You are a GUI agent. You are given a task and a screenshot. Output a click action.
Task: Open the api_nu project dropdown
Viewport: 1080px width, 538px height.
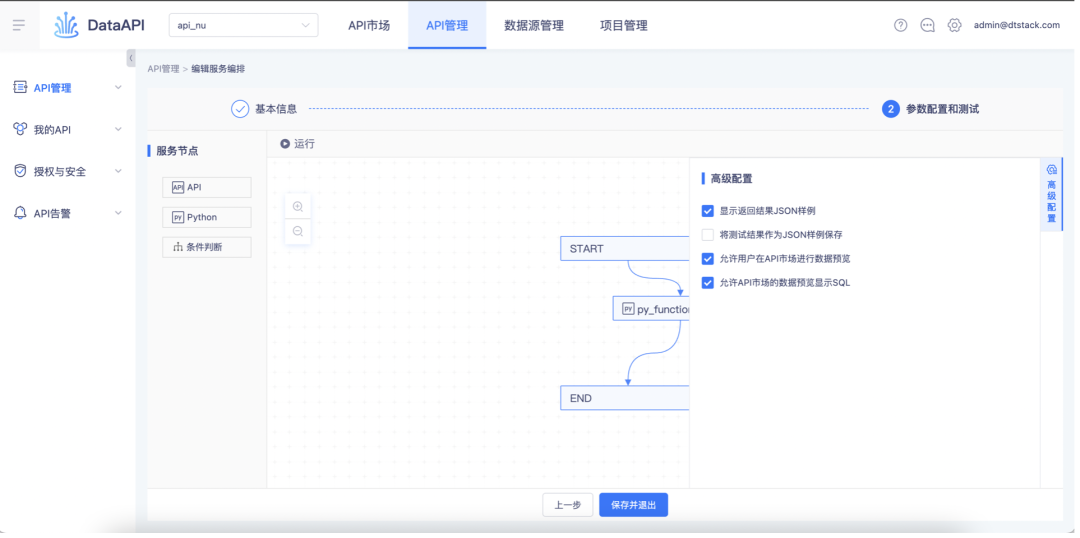tap(243, 25)
